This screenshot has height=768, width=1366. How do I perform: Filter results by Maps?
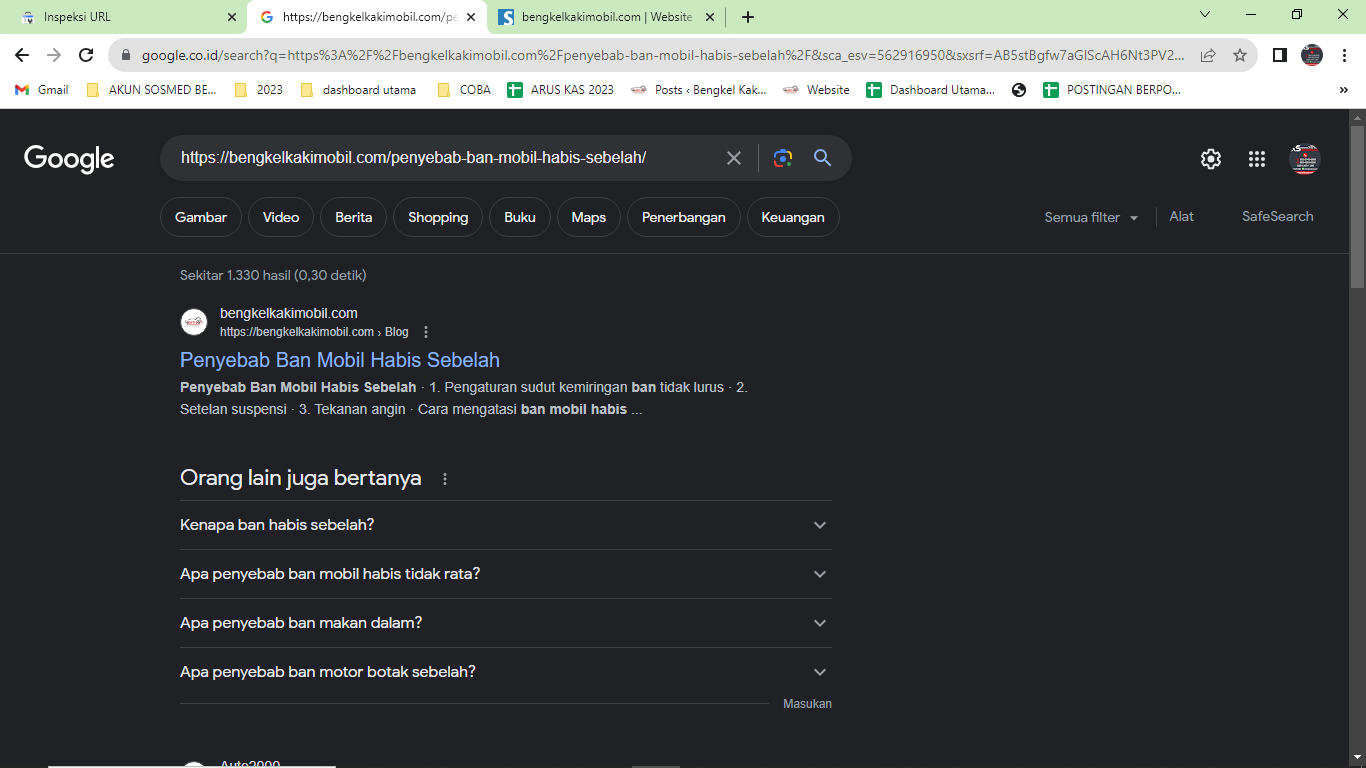(x=589, y=217)
